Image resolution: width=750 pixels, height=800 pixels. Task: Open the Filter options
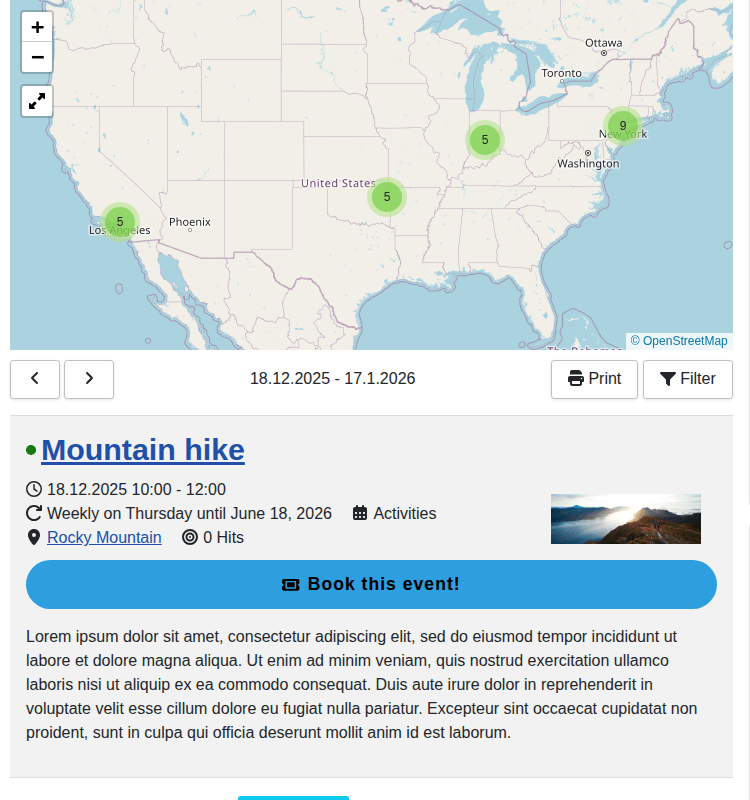pos(687,379)
